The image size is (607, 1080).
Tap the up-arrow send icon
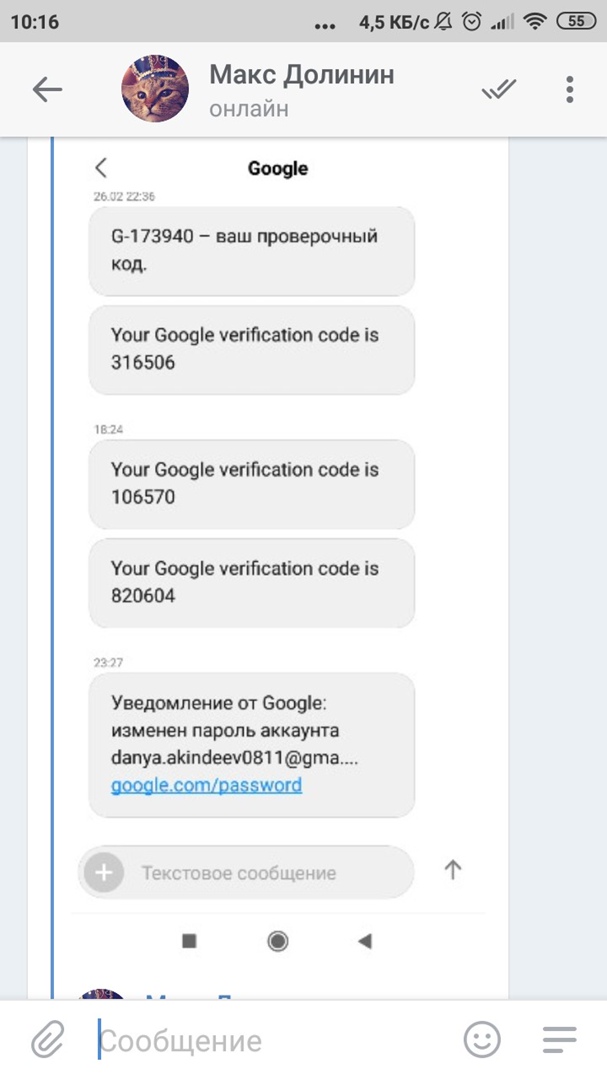tap(453, 870)
